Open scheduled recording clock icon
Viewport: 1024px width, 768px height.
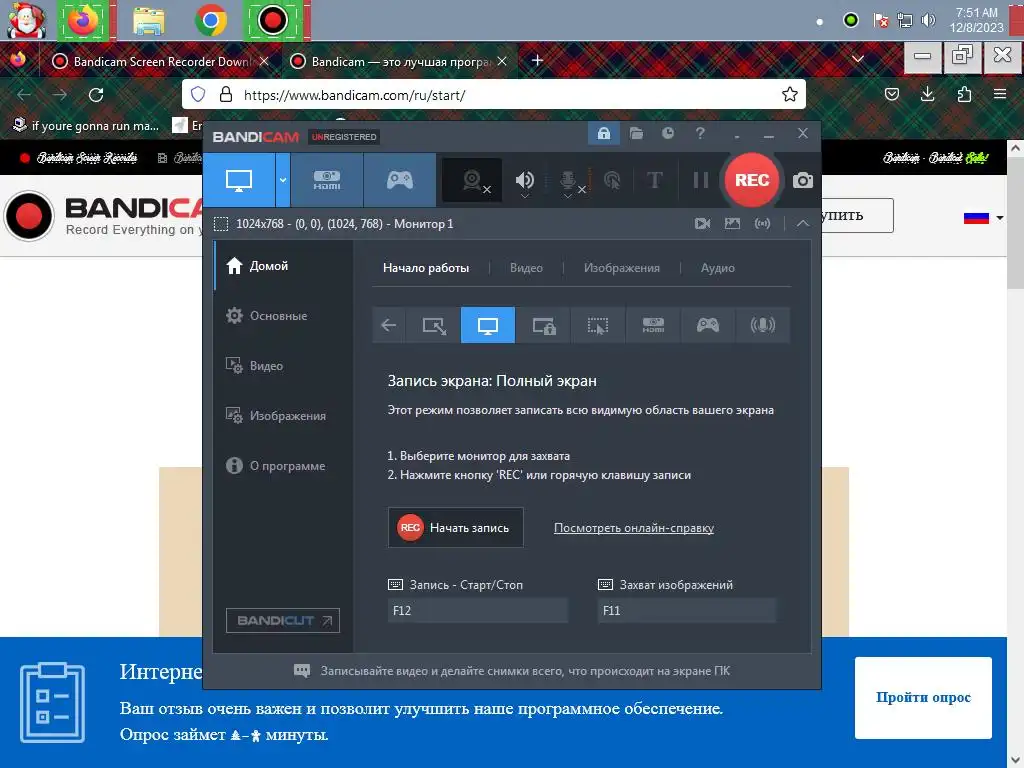(x=668, y=133)
